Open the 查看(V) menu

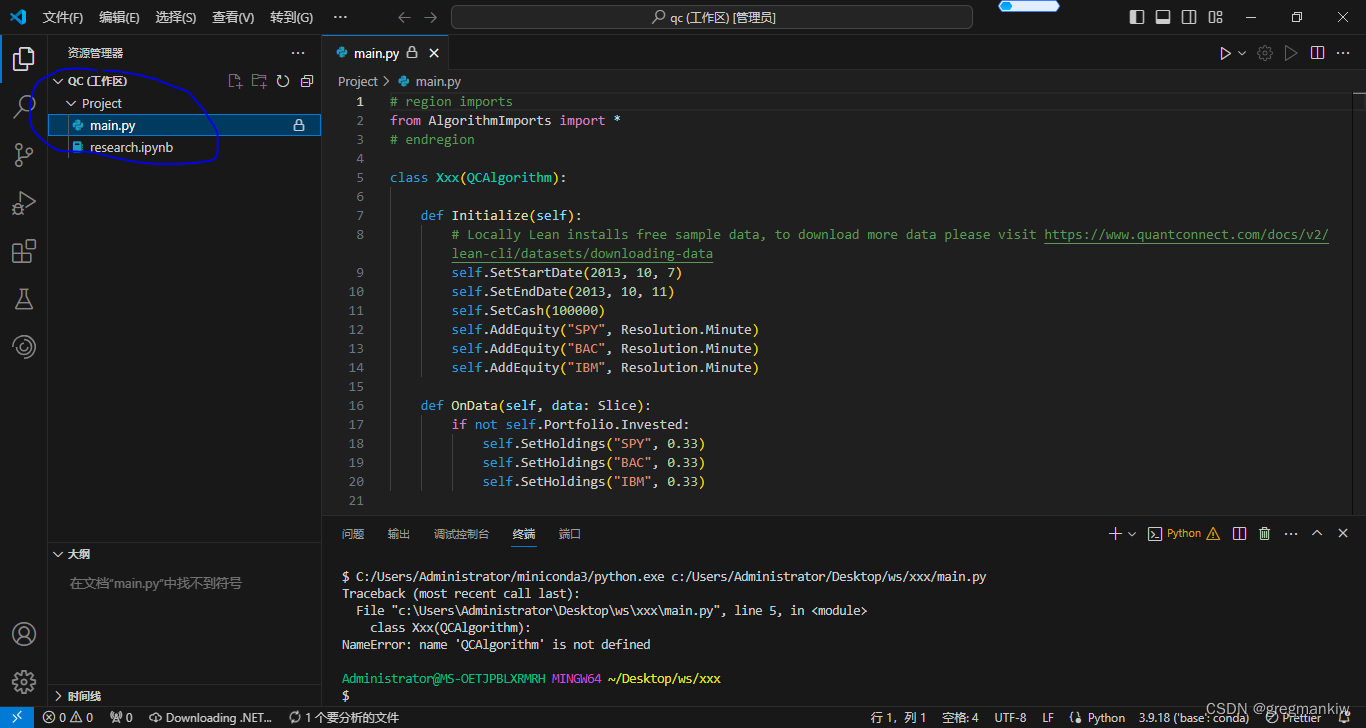[x=233, y=17]
